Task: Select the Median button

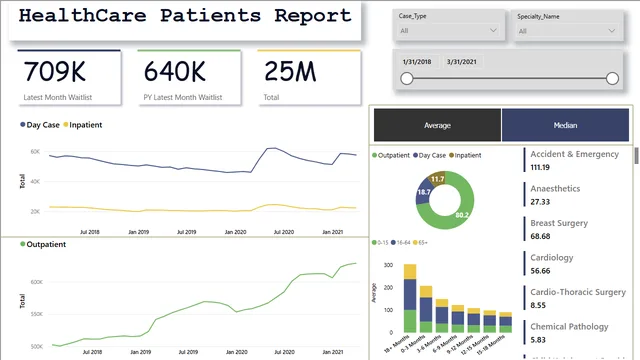Action: pyautogui.click(x=565, y=125)
